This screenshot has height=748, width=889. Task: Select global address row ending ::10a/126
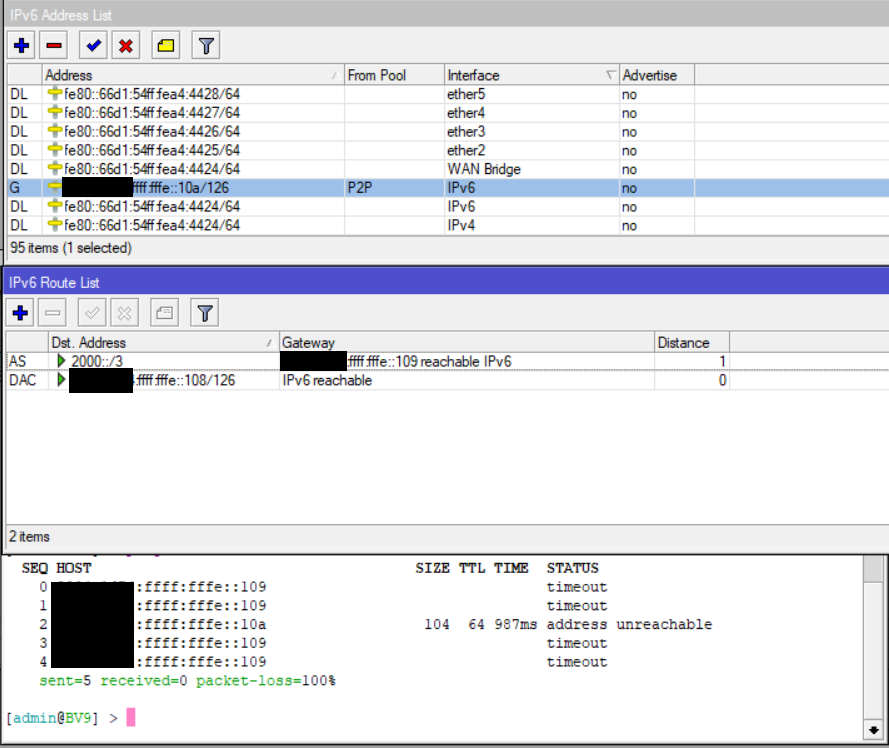448,188
